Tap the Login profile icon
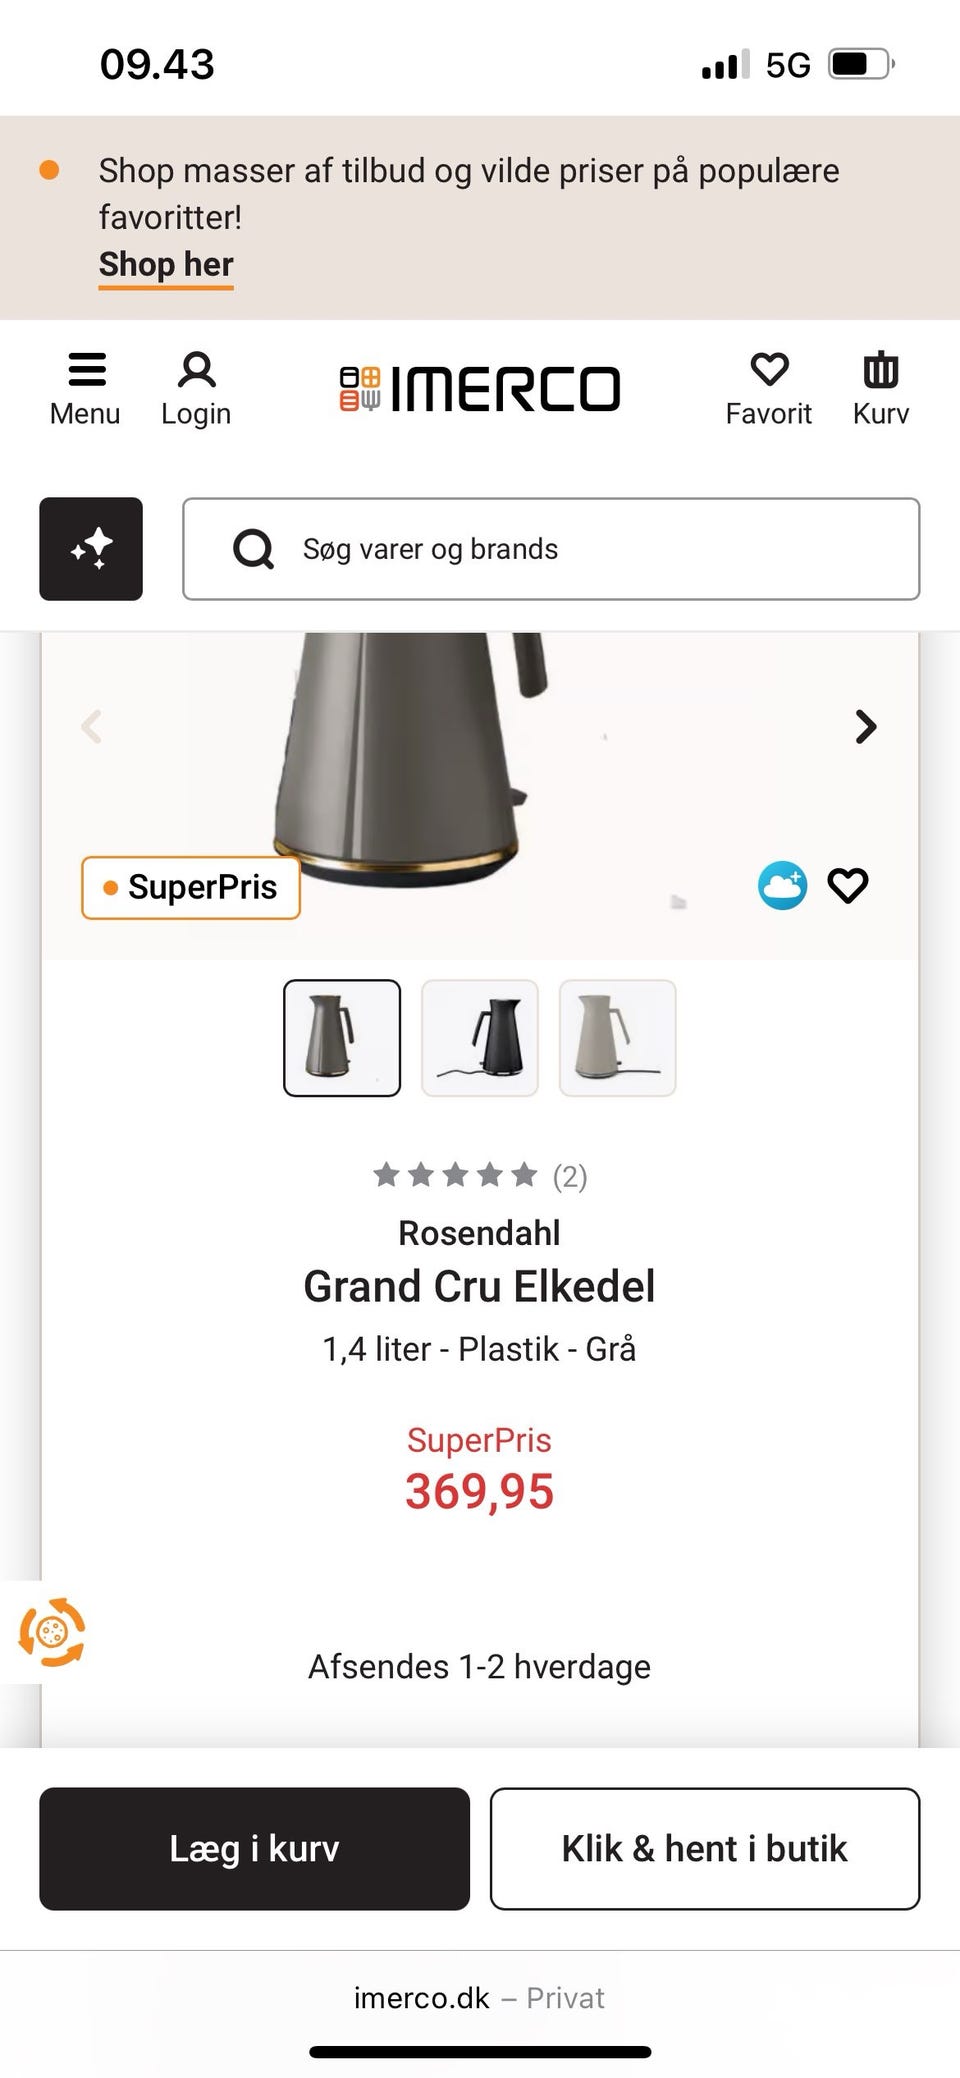 pos(196,388)
